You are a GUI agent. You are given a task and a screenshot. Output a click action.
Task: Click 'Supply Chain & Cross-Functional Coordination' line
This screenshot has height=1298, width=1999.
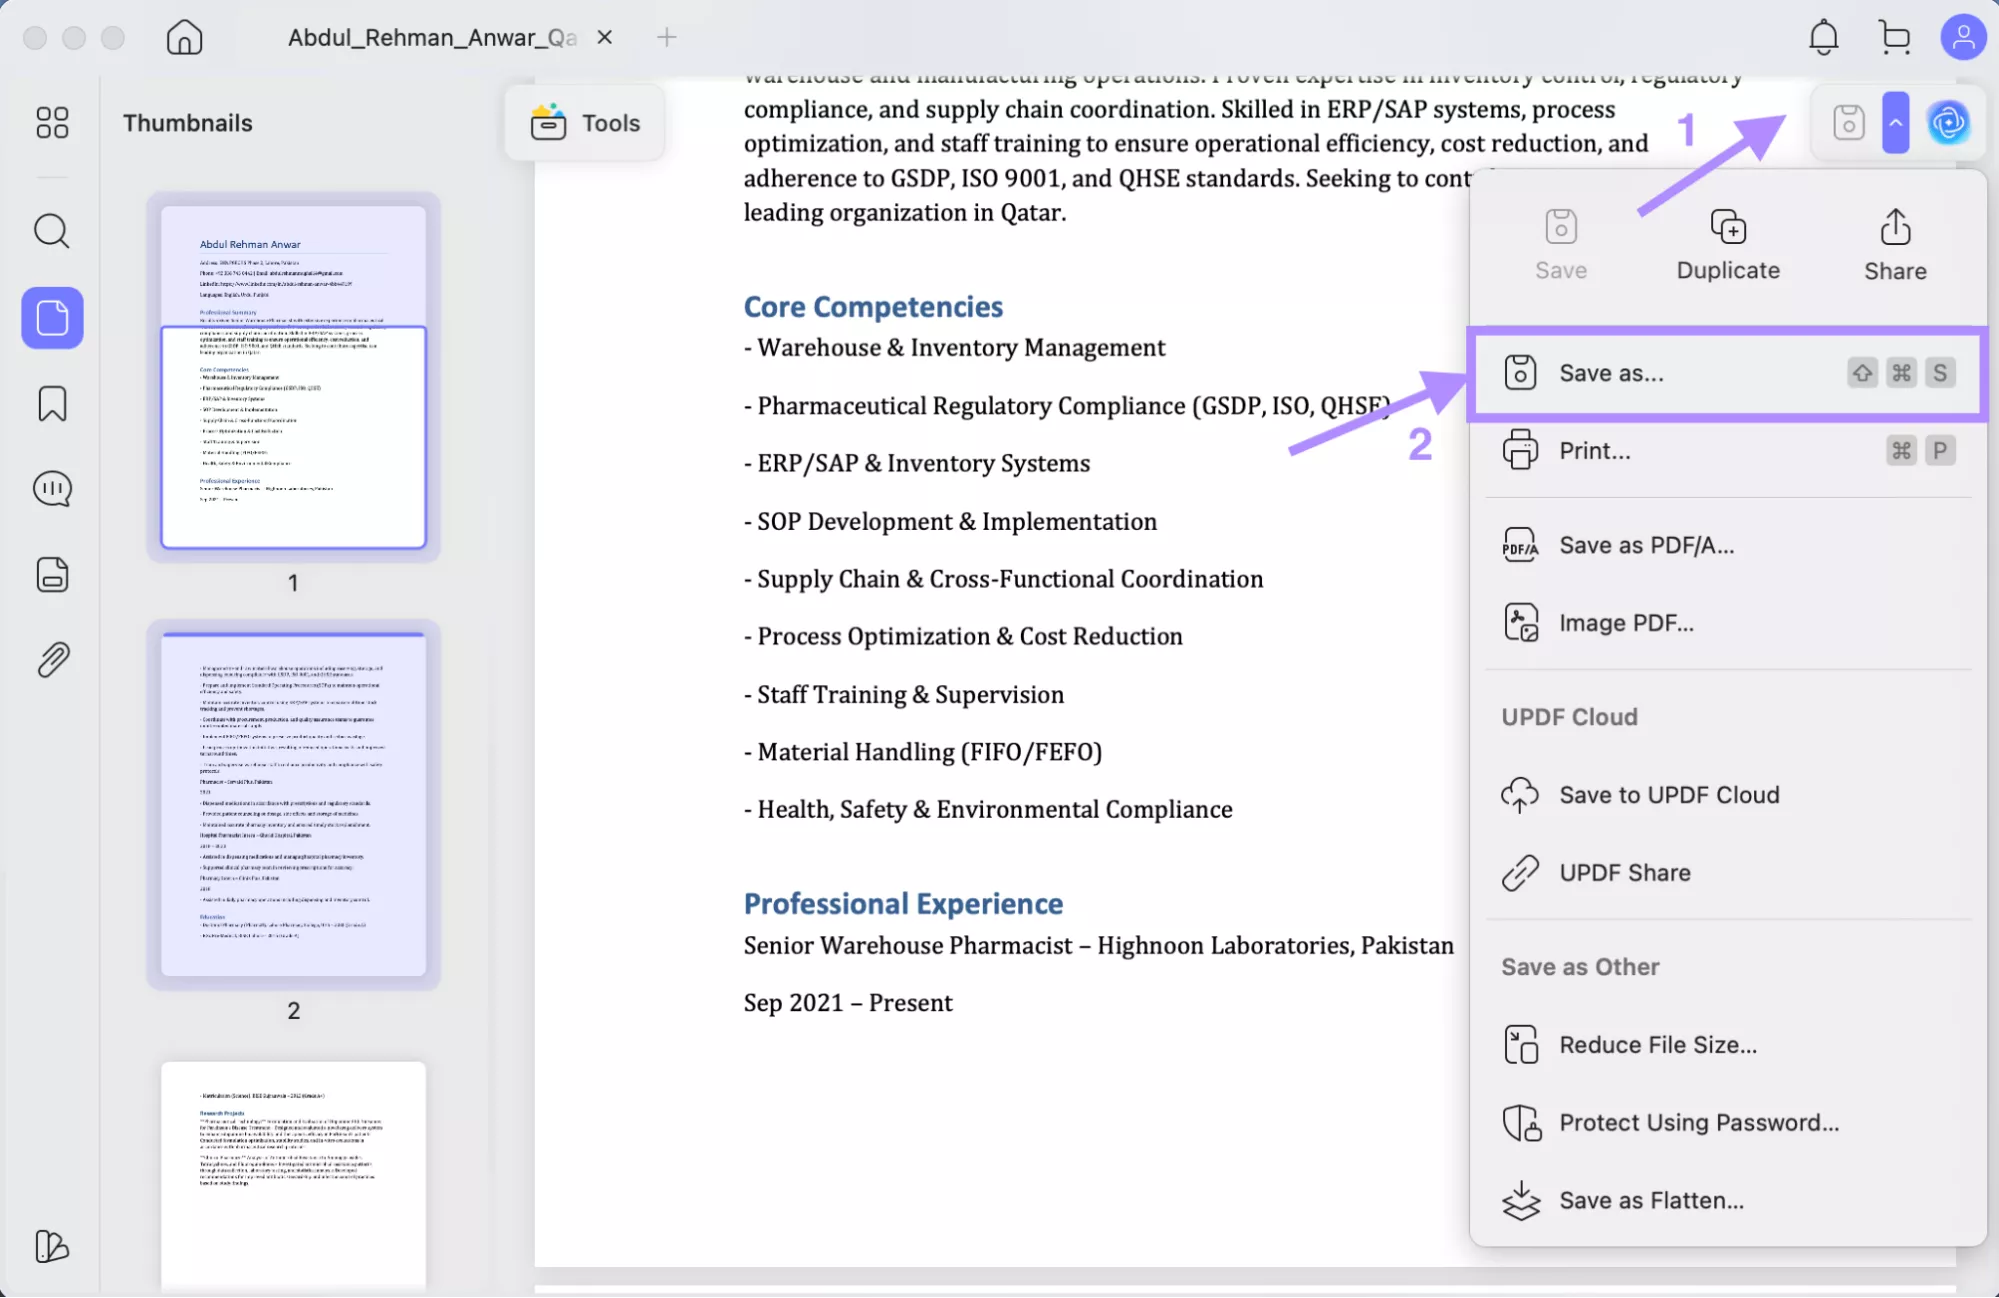(x=1003, y=579)
